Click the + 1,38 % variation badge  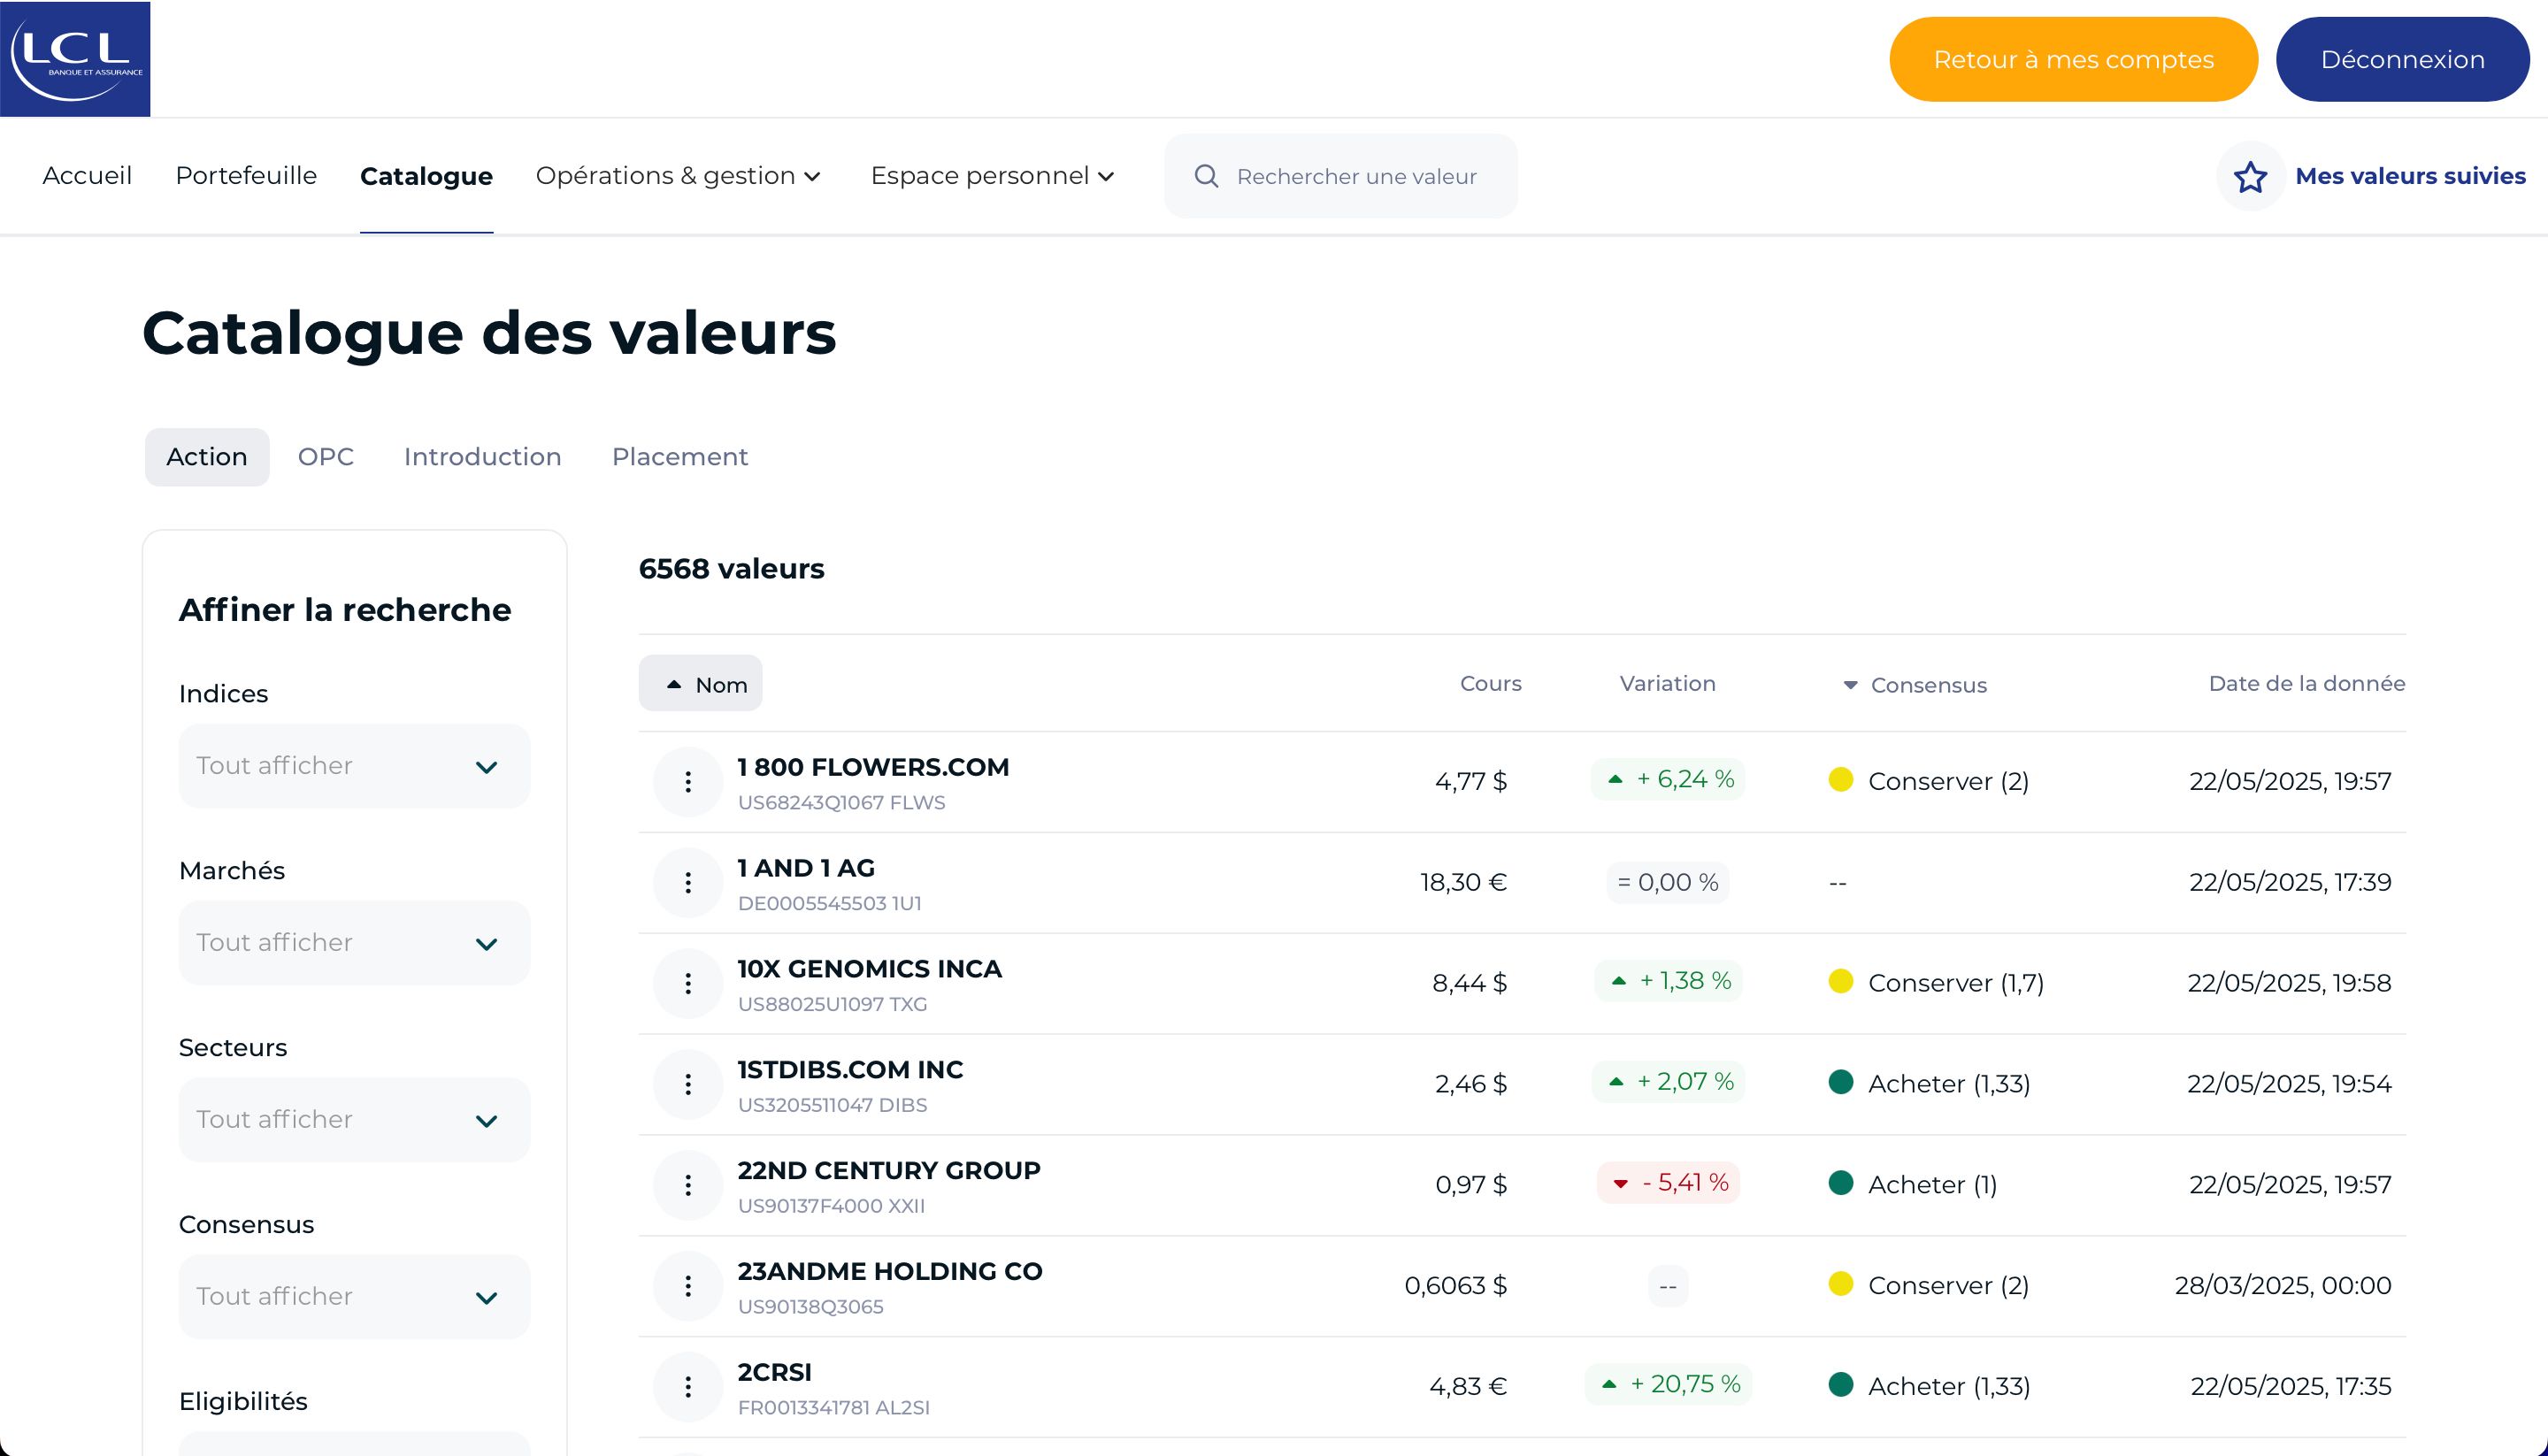[x=1668, y=981]
